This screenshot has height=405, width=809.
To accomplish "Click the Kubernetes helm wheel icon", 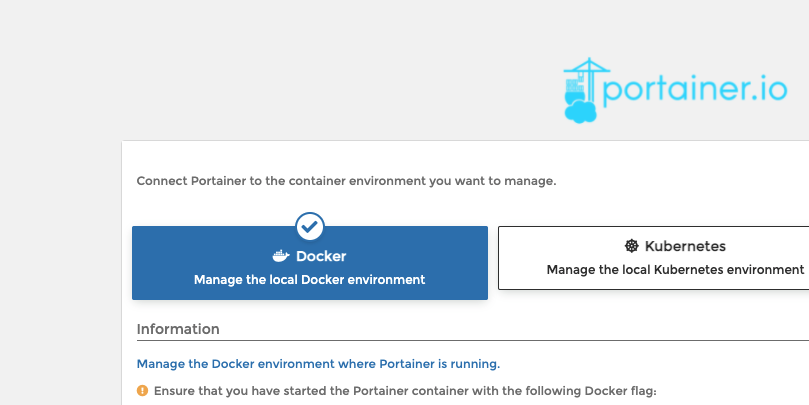I will point(632,246).
